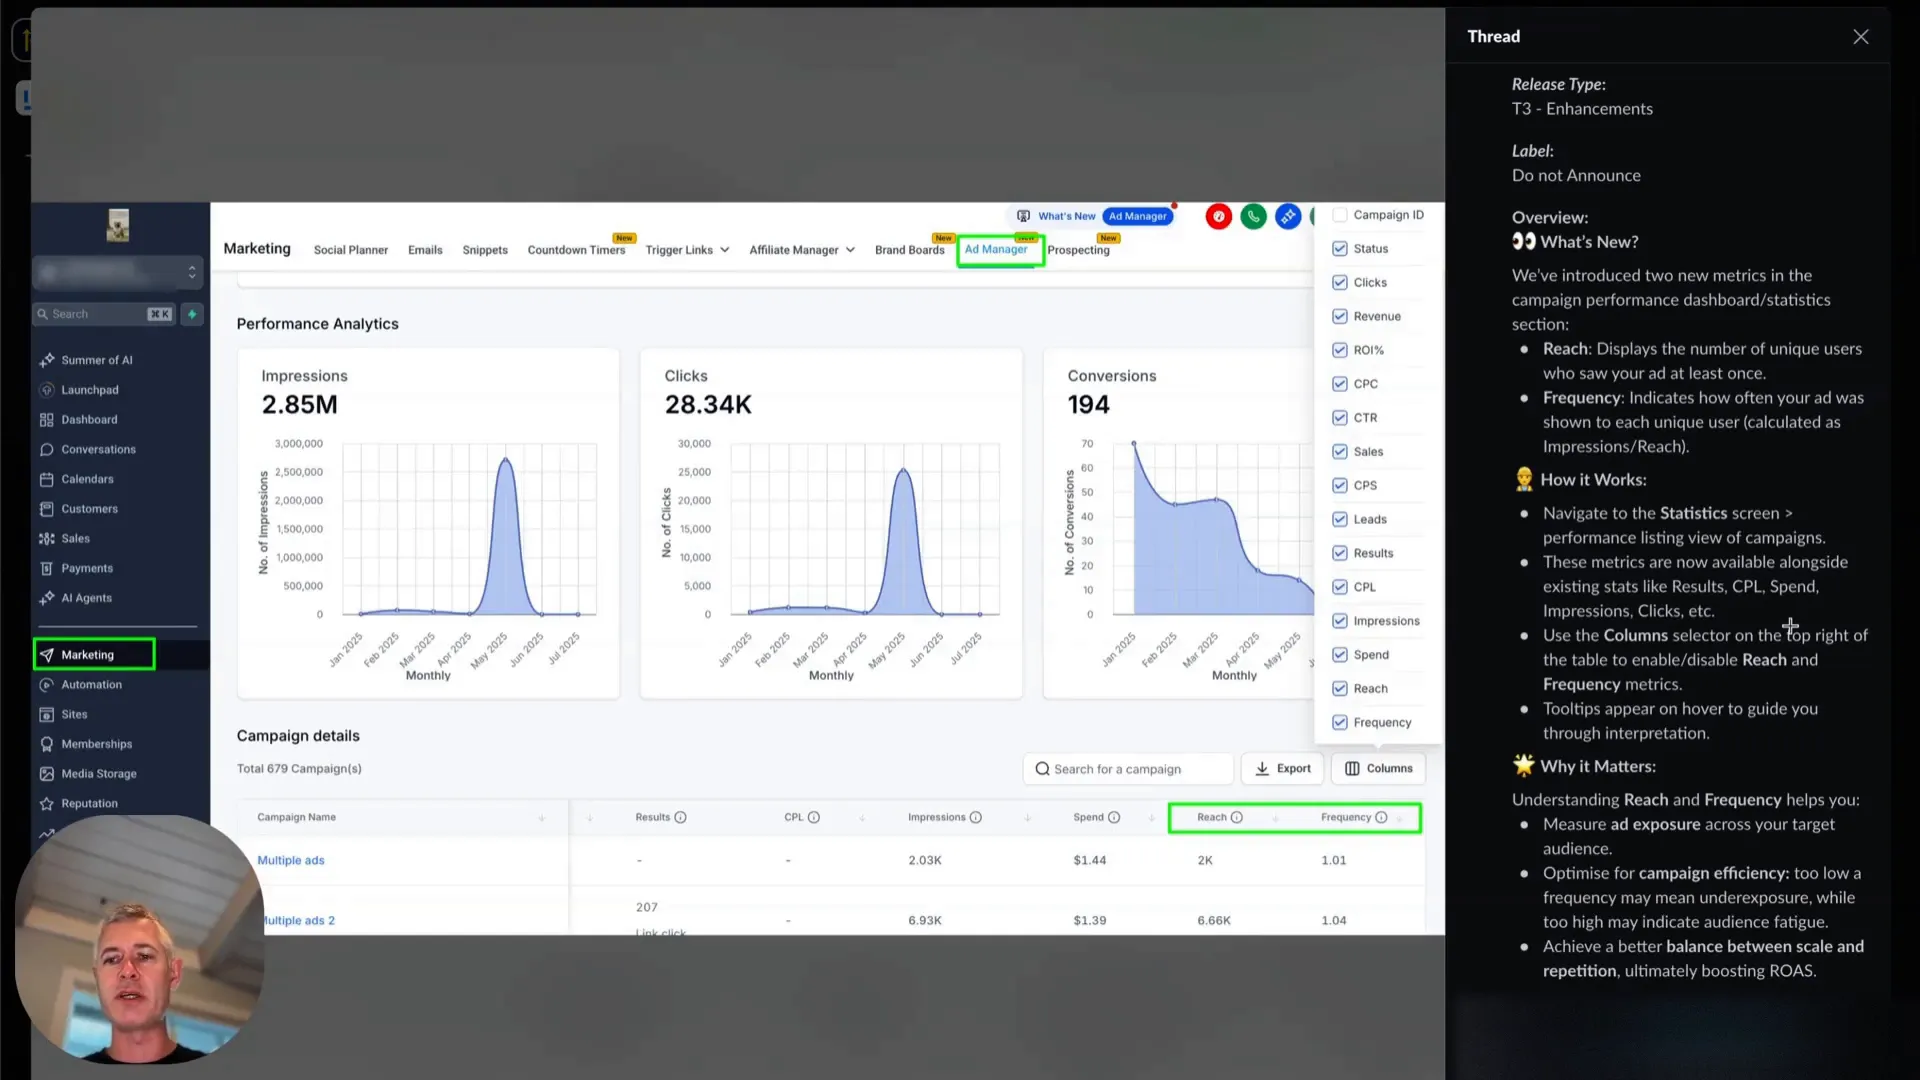Click the What's New announcement icon

click(1023, 216)
